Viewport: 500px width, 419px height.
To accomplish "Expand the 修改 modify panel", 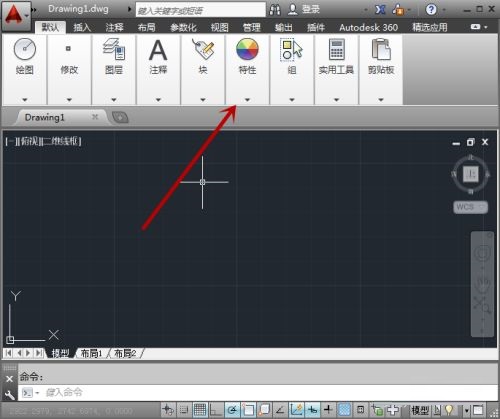I will (x=69, y=100).
